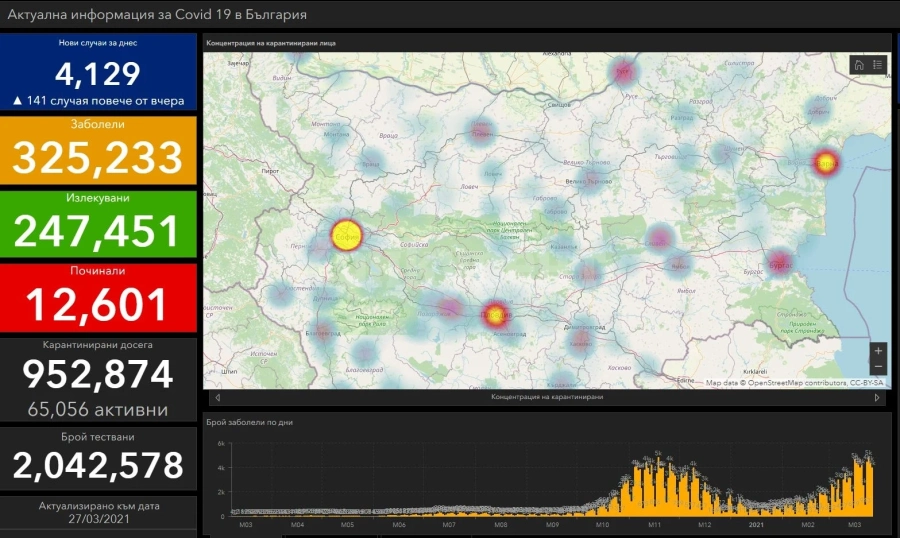Screen dimensions: 900x538
Task: Click the M11 peak bars in chart
Action: (658, 486)
